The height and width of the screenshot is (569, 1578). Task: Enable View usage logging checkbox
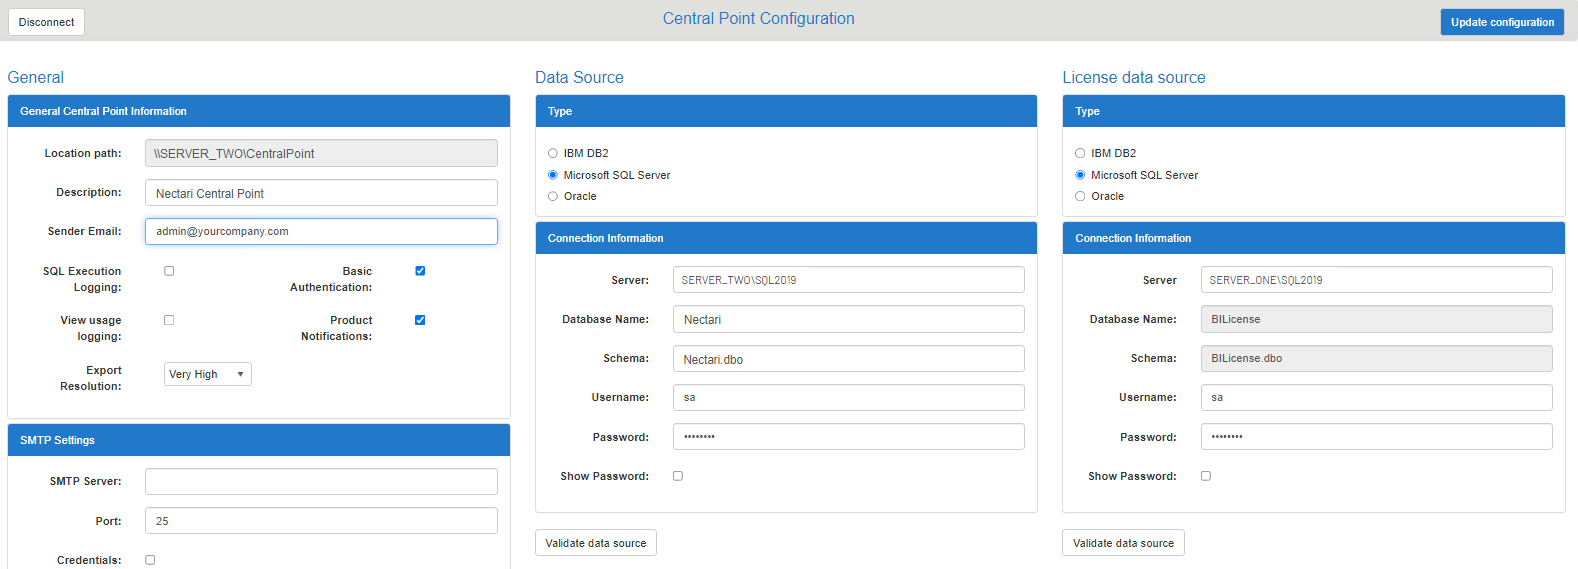click(169, 320)
